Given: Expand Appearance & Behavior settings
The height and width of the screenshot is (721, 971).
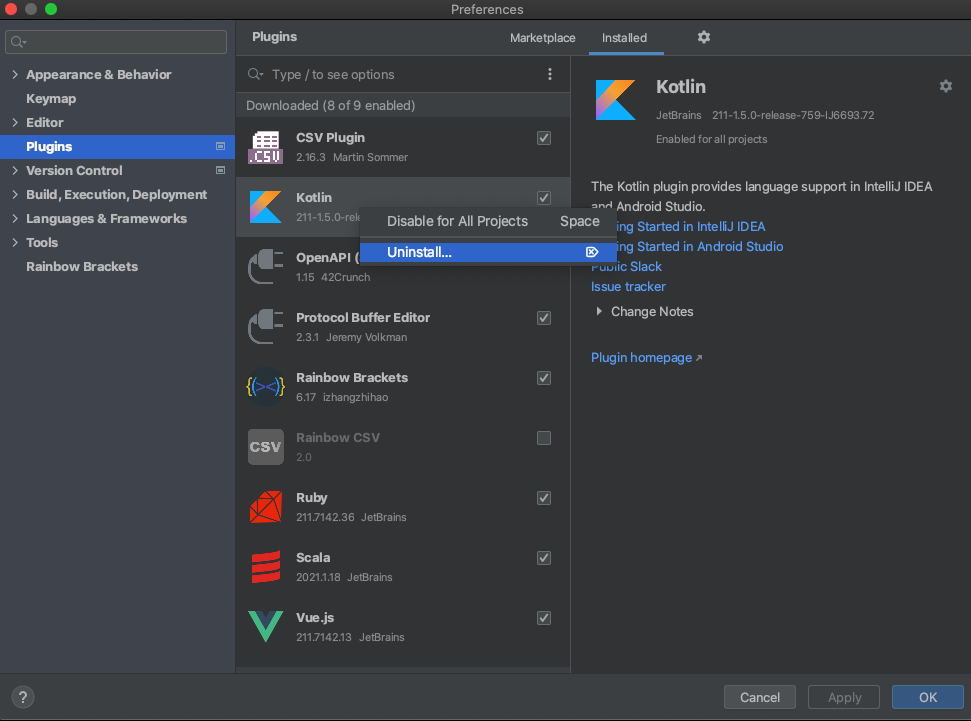Looking at the screenshot, I should (x=15, y=74).
